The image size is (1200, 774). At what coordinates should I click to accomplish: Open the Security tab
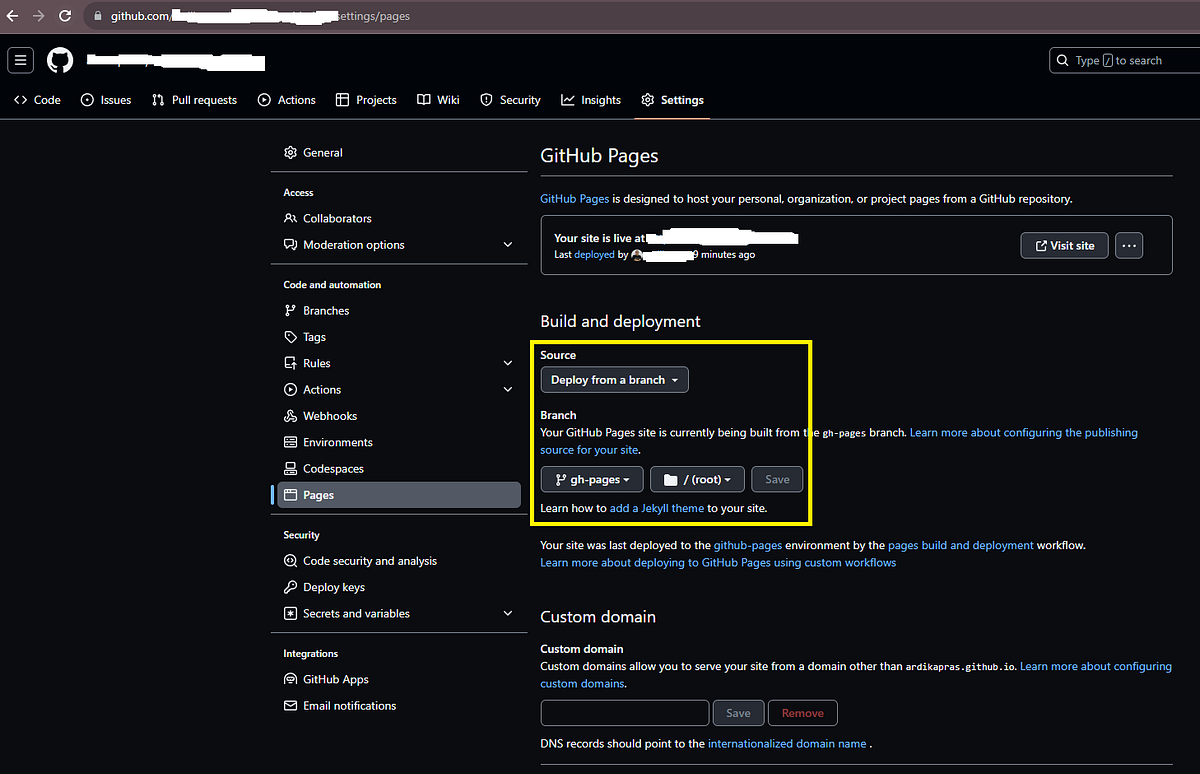point(510,100)
